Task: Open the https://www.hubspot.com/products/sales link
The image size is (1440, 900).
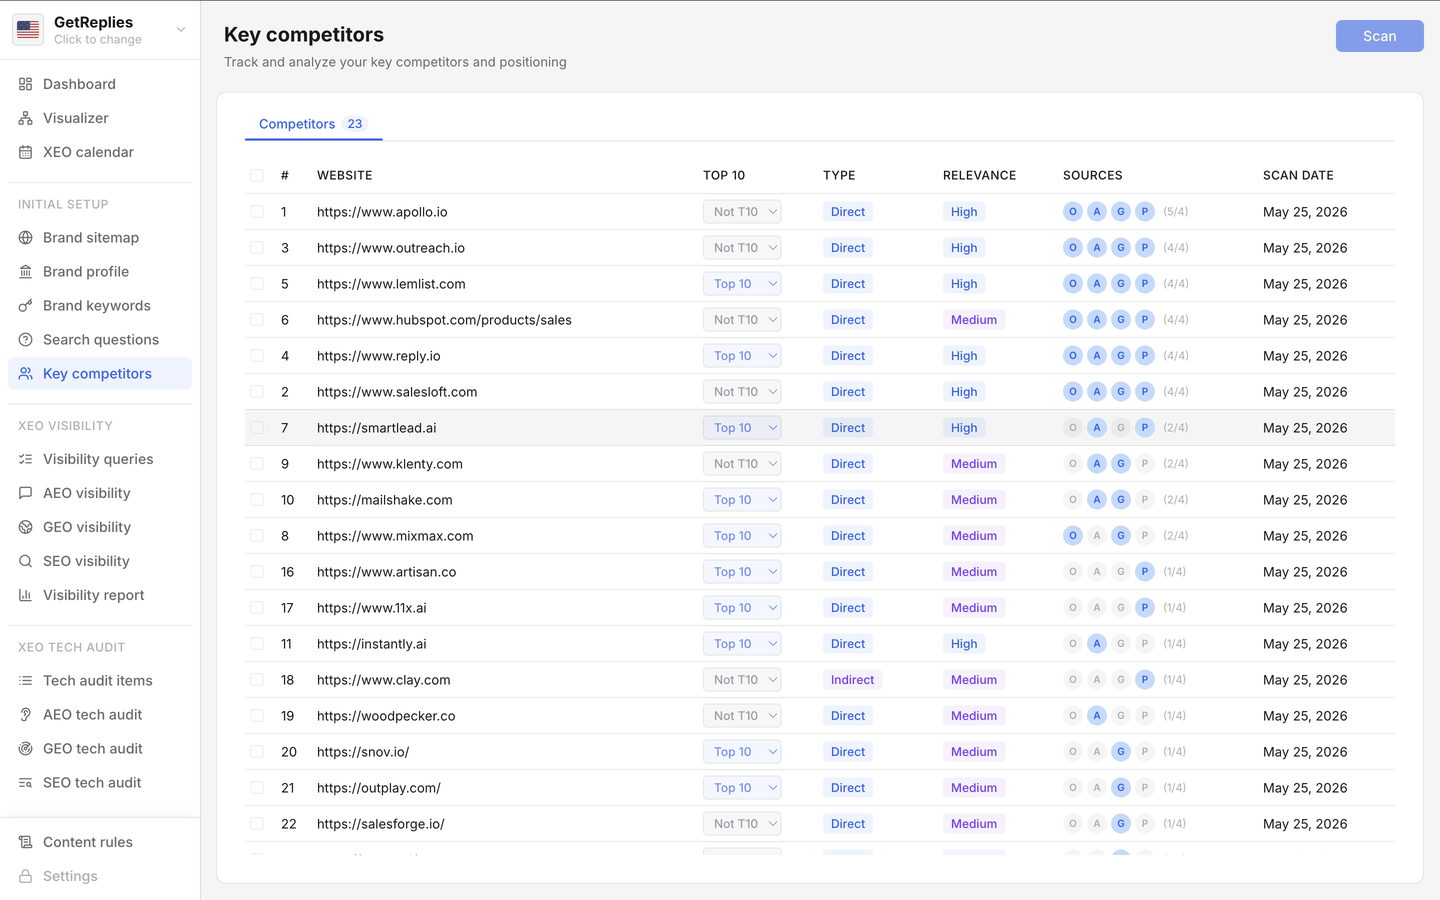Action: tap(444, 320)
